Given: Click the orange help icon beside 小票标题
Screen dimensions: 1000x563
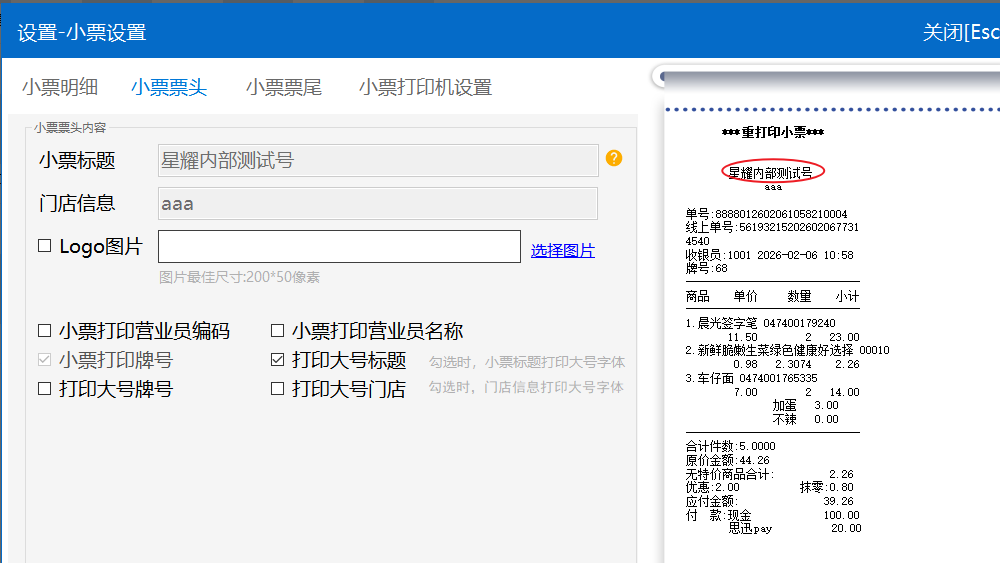Looking at the screenshot, I should point(614,158).
